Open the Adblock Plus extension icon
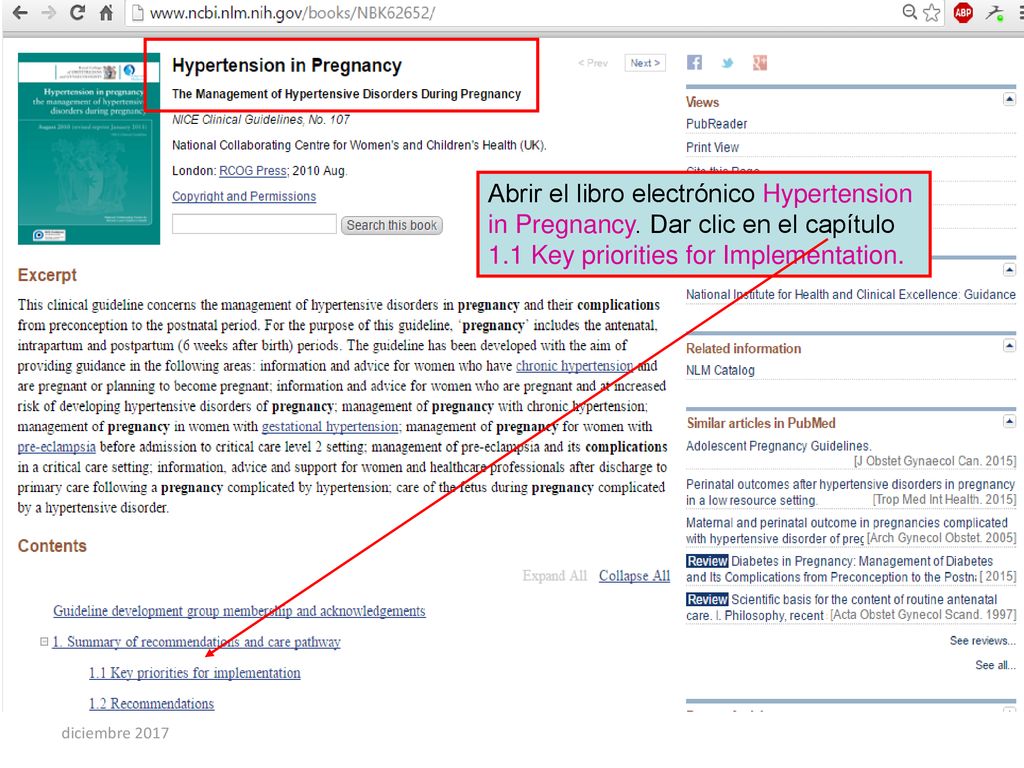This screenshot has width=1024, height=768. (x=963, y=12)
